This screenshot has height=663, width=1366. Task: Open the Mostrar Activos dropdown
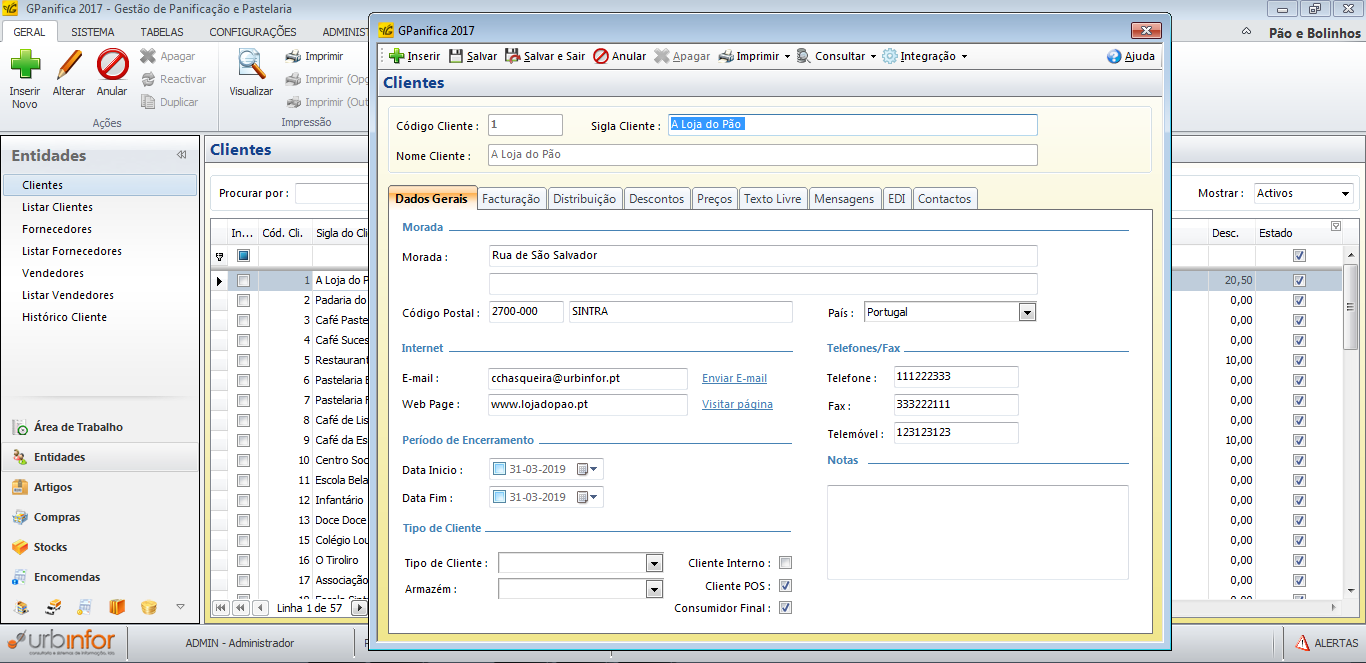tap(1344, 193)
